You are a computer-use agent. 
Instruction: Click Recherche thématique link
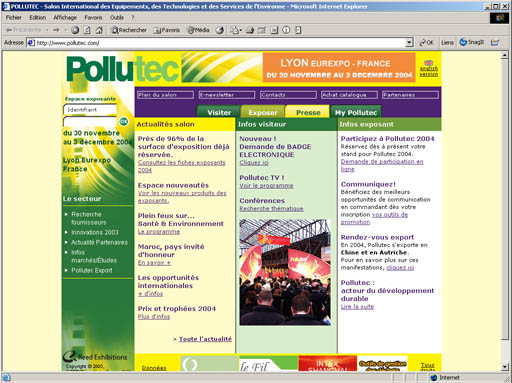(x=271, y=209)
